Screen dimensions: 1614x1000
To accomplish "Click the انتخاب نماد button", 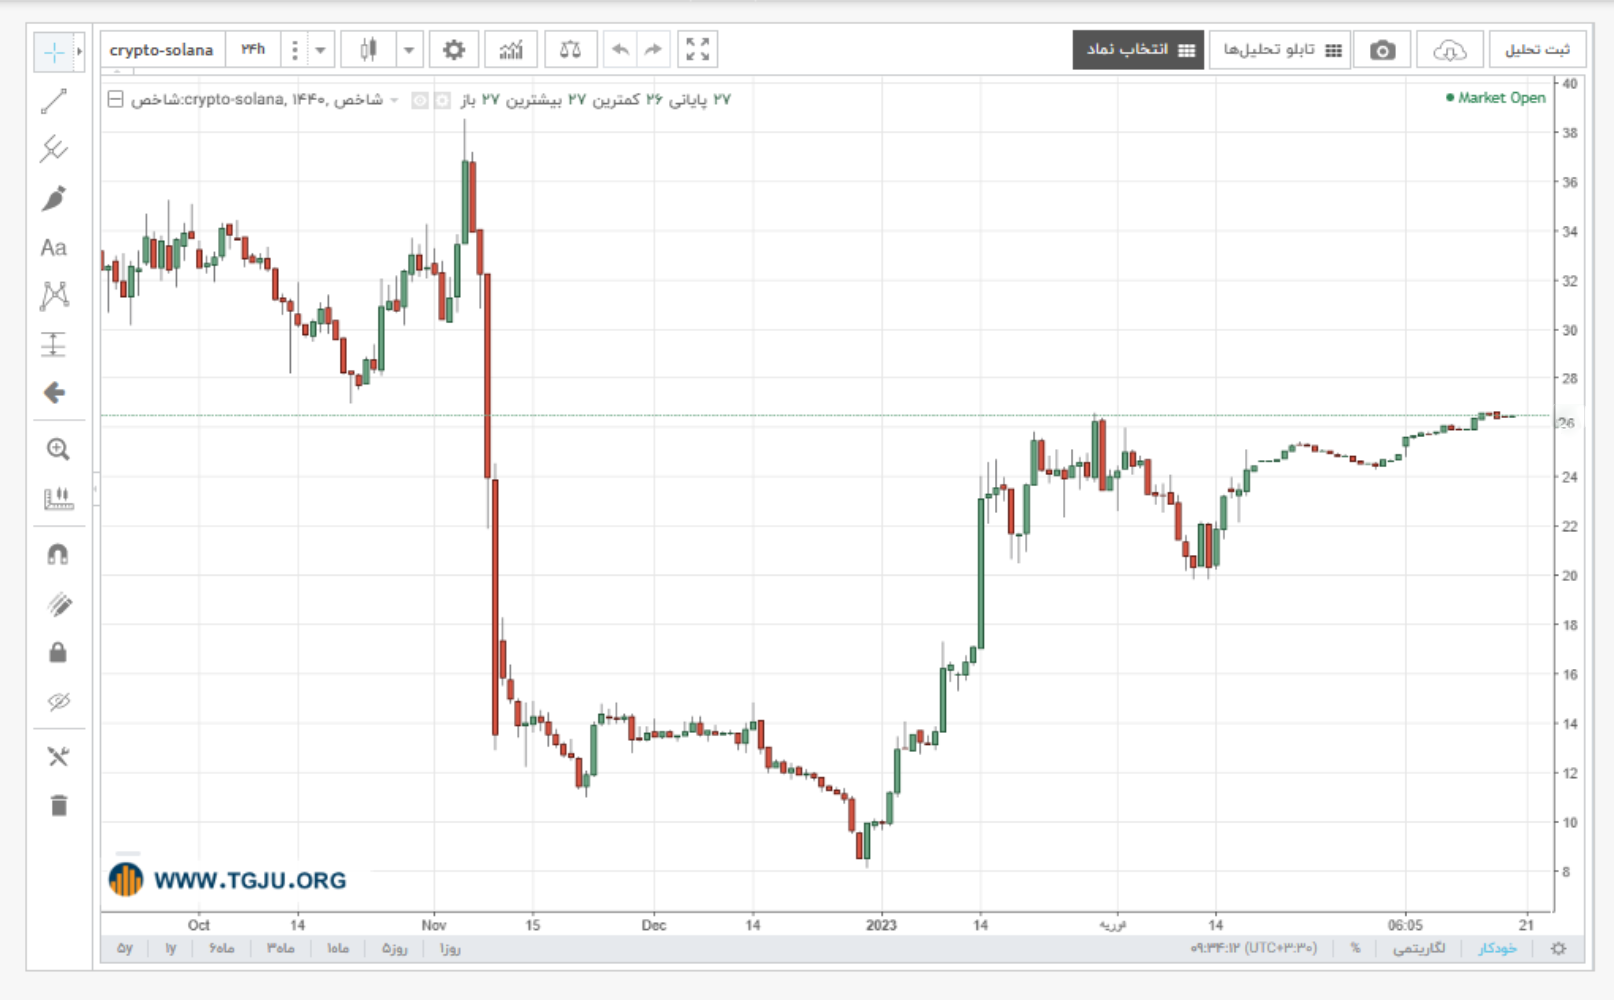I will 1138,50.
